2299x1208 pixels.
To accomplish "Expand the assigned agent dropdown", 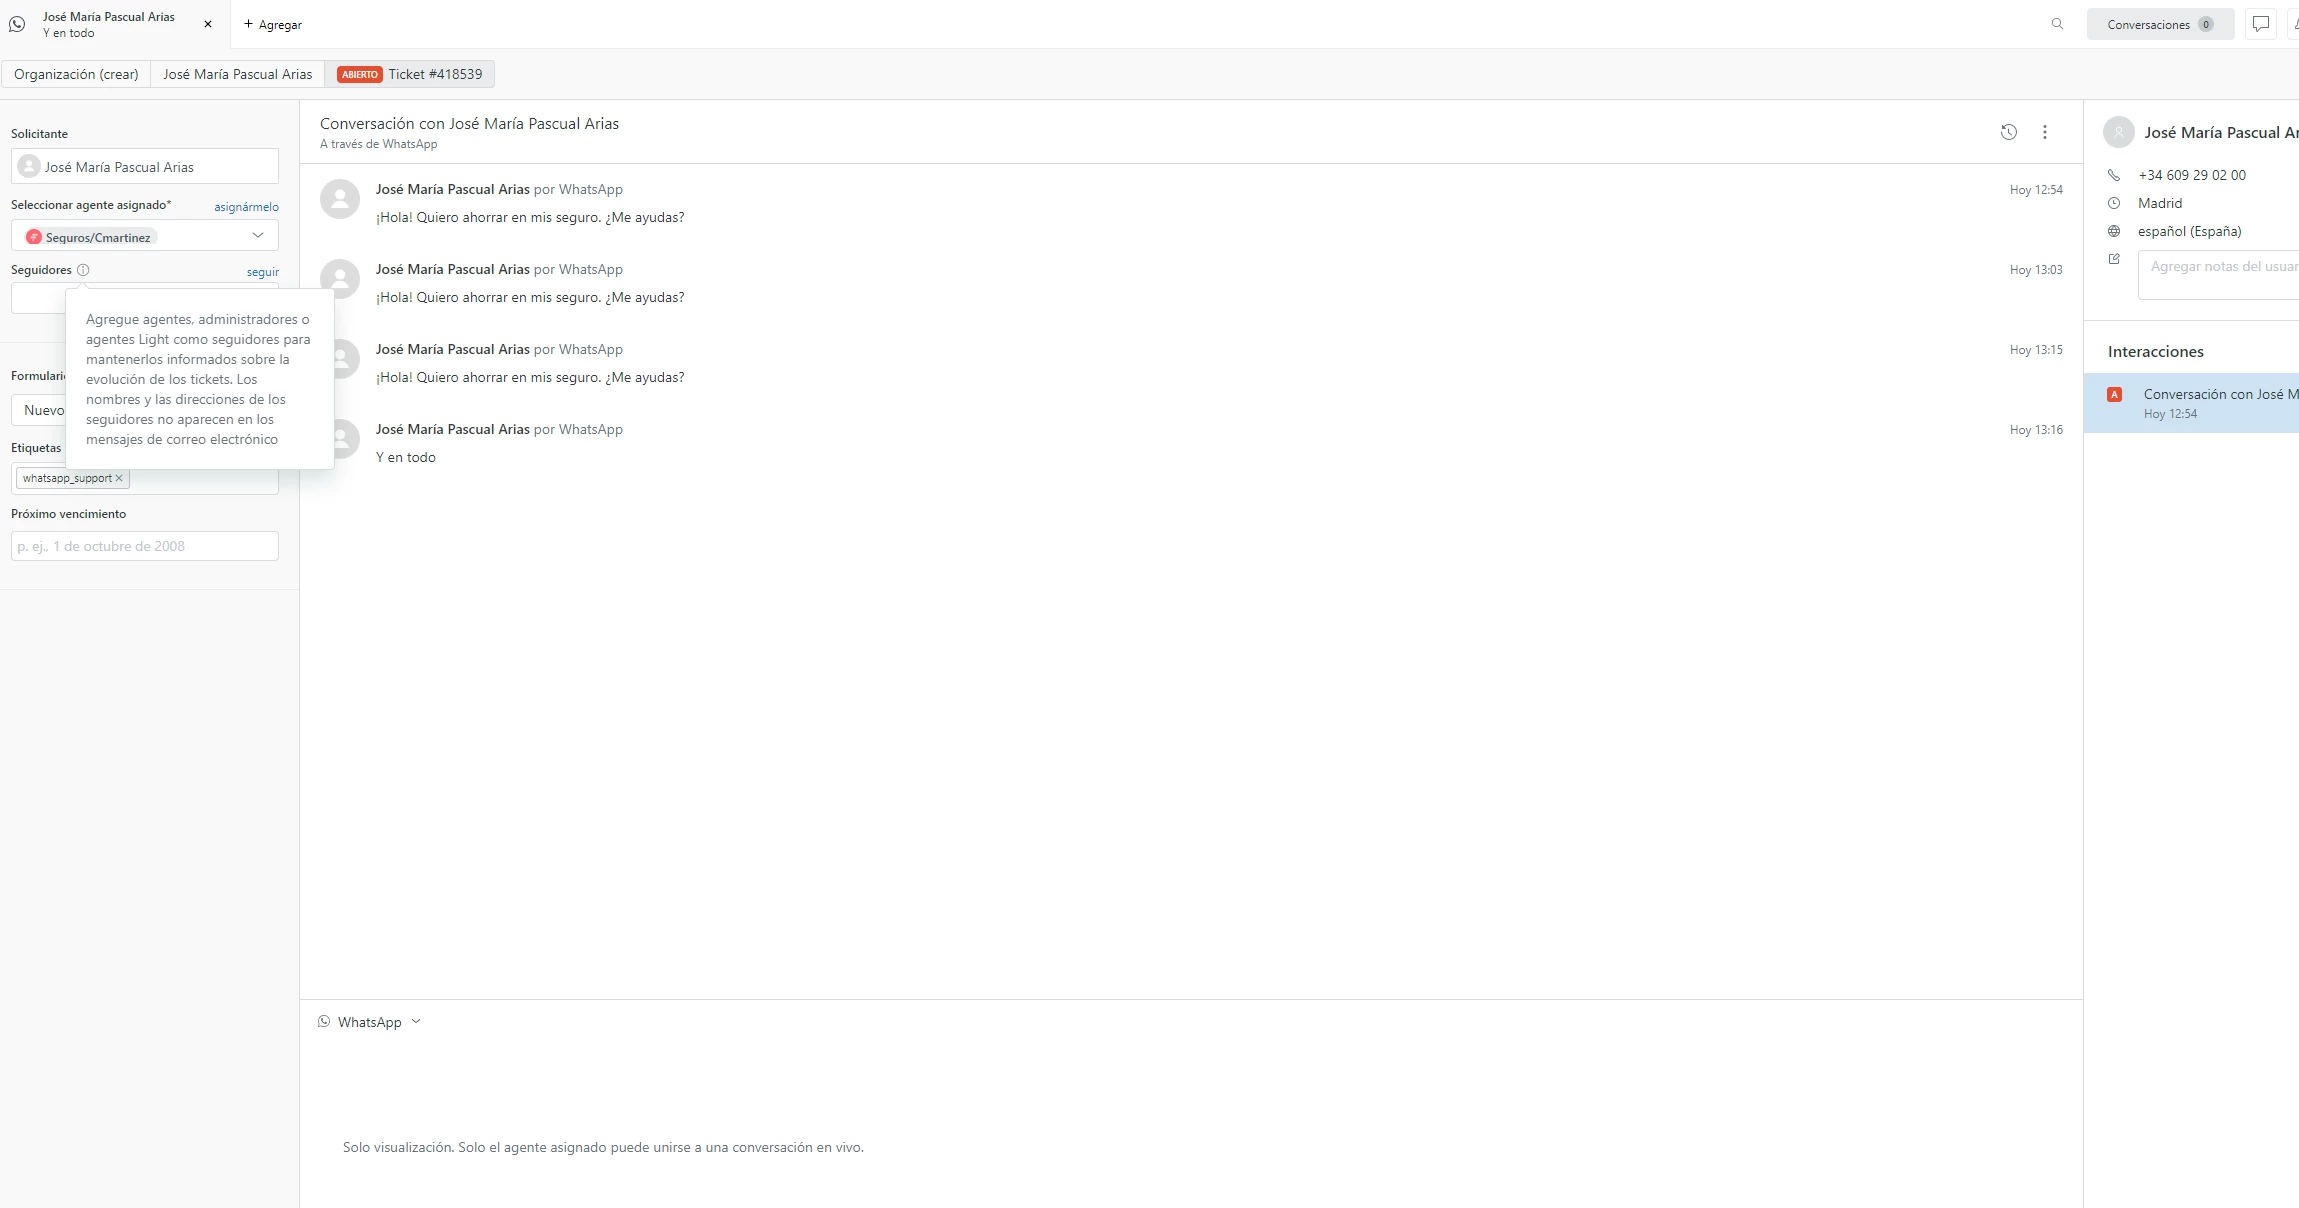I will point(257,236).
